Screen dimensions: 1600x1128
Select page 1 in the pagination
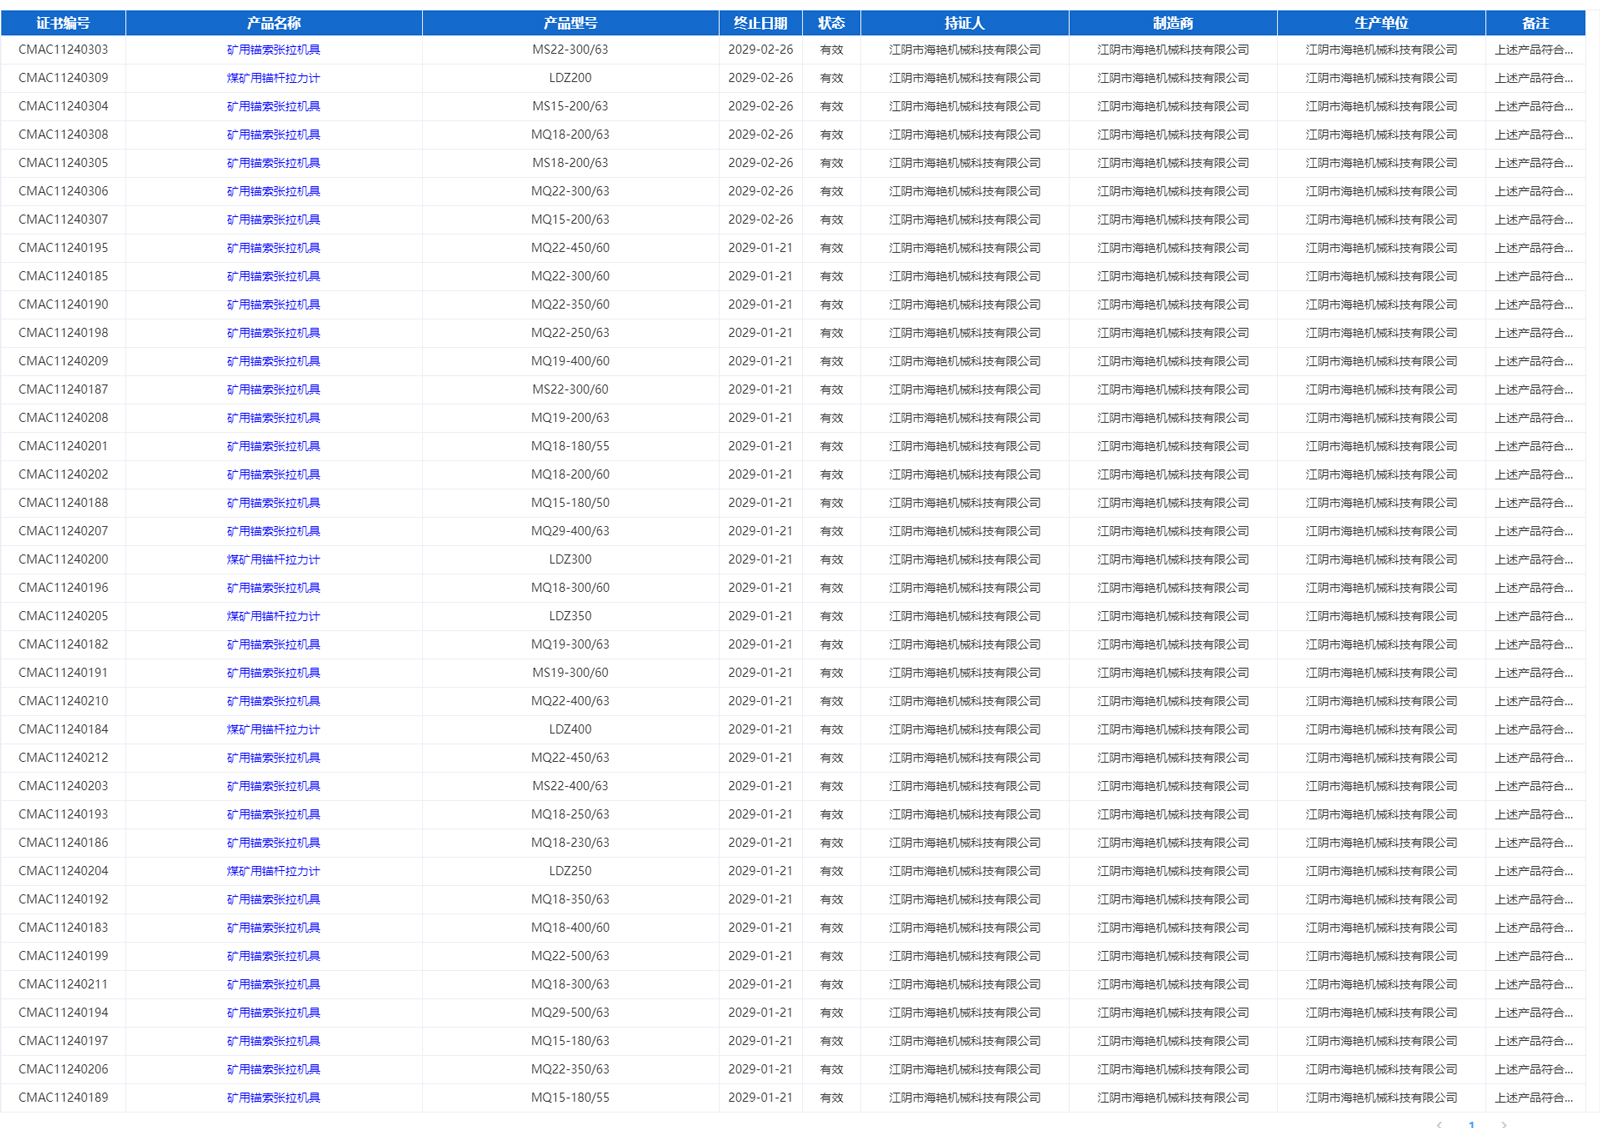pyautogui.click(x=1471, y=1124)
